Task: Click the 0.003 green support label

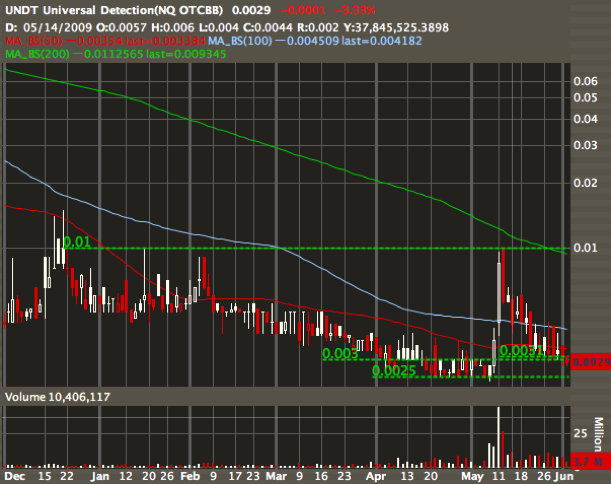Action: pos(340,353)
